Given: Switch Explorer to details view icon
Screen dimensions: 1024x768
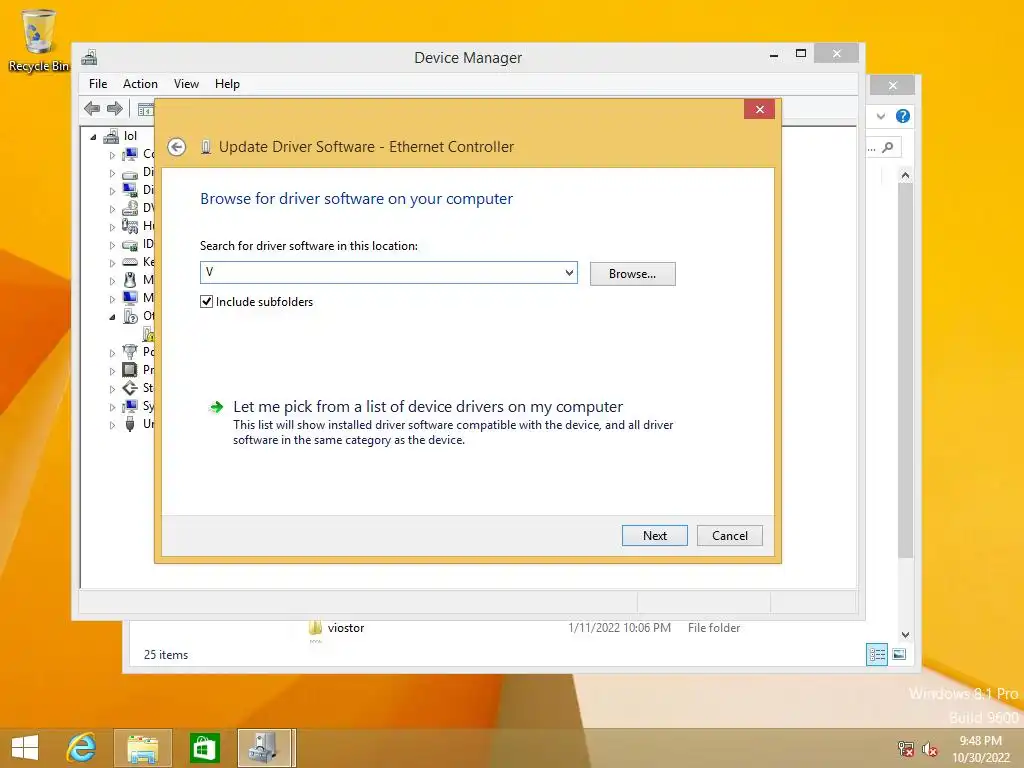Looking at the screenshot, I should [x=877, y=654].
